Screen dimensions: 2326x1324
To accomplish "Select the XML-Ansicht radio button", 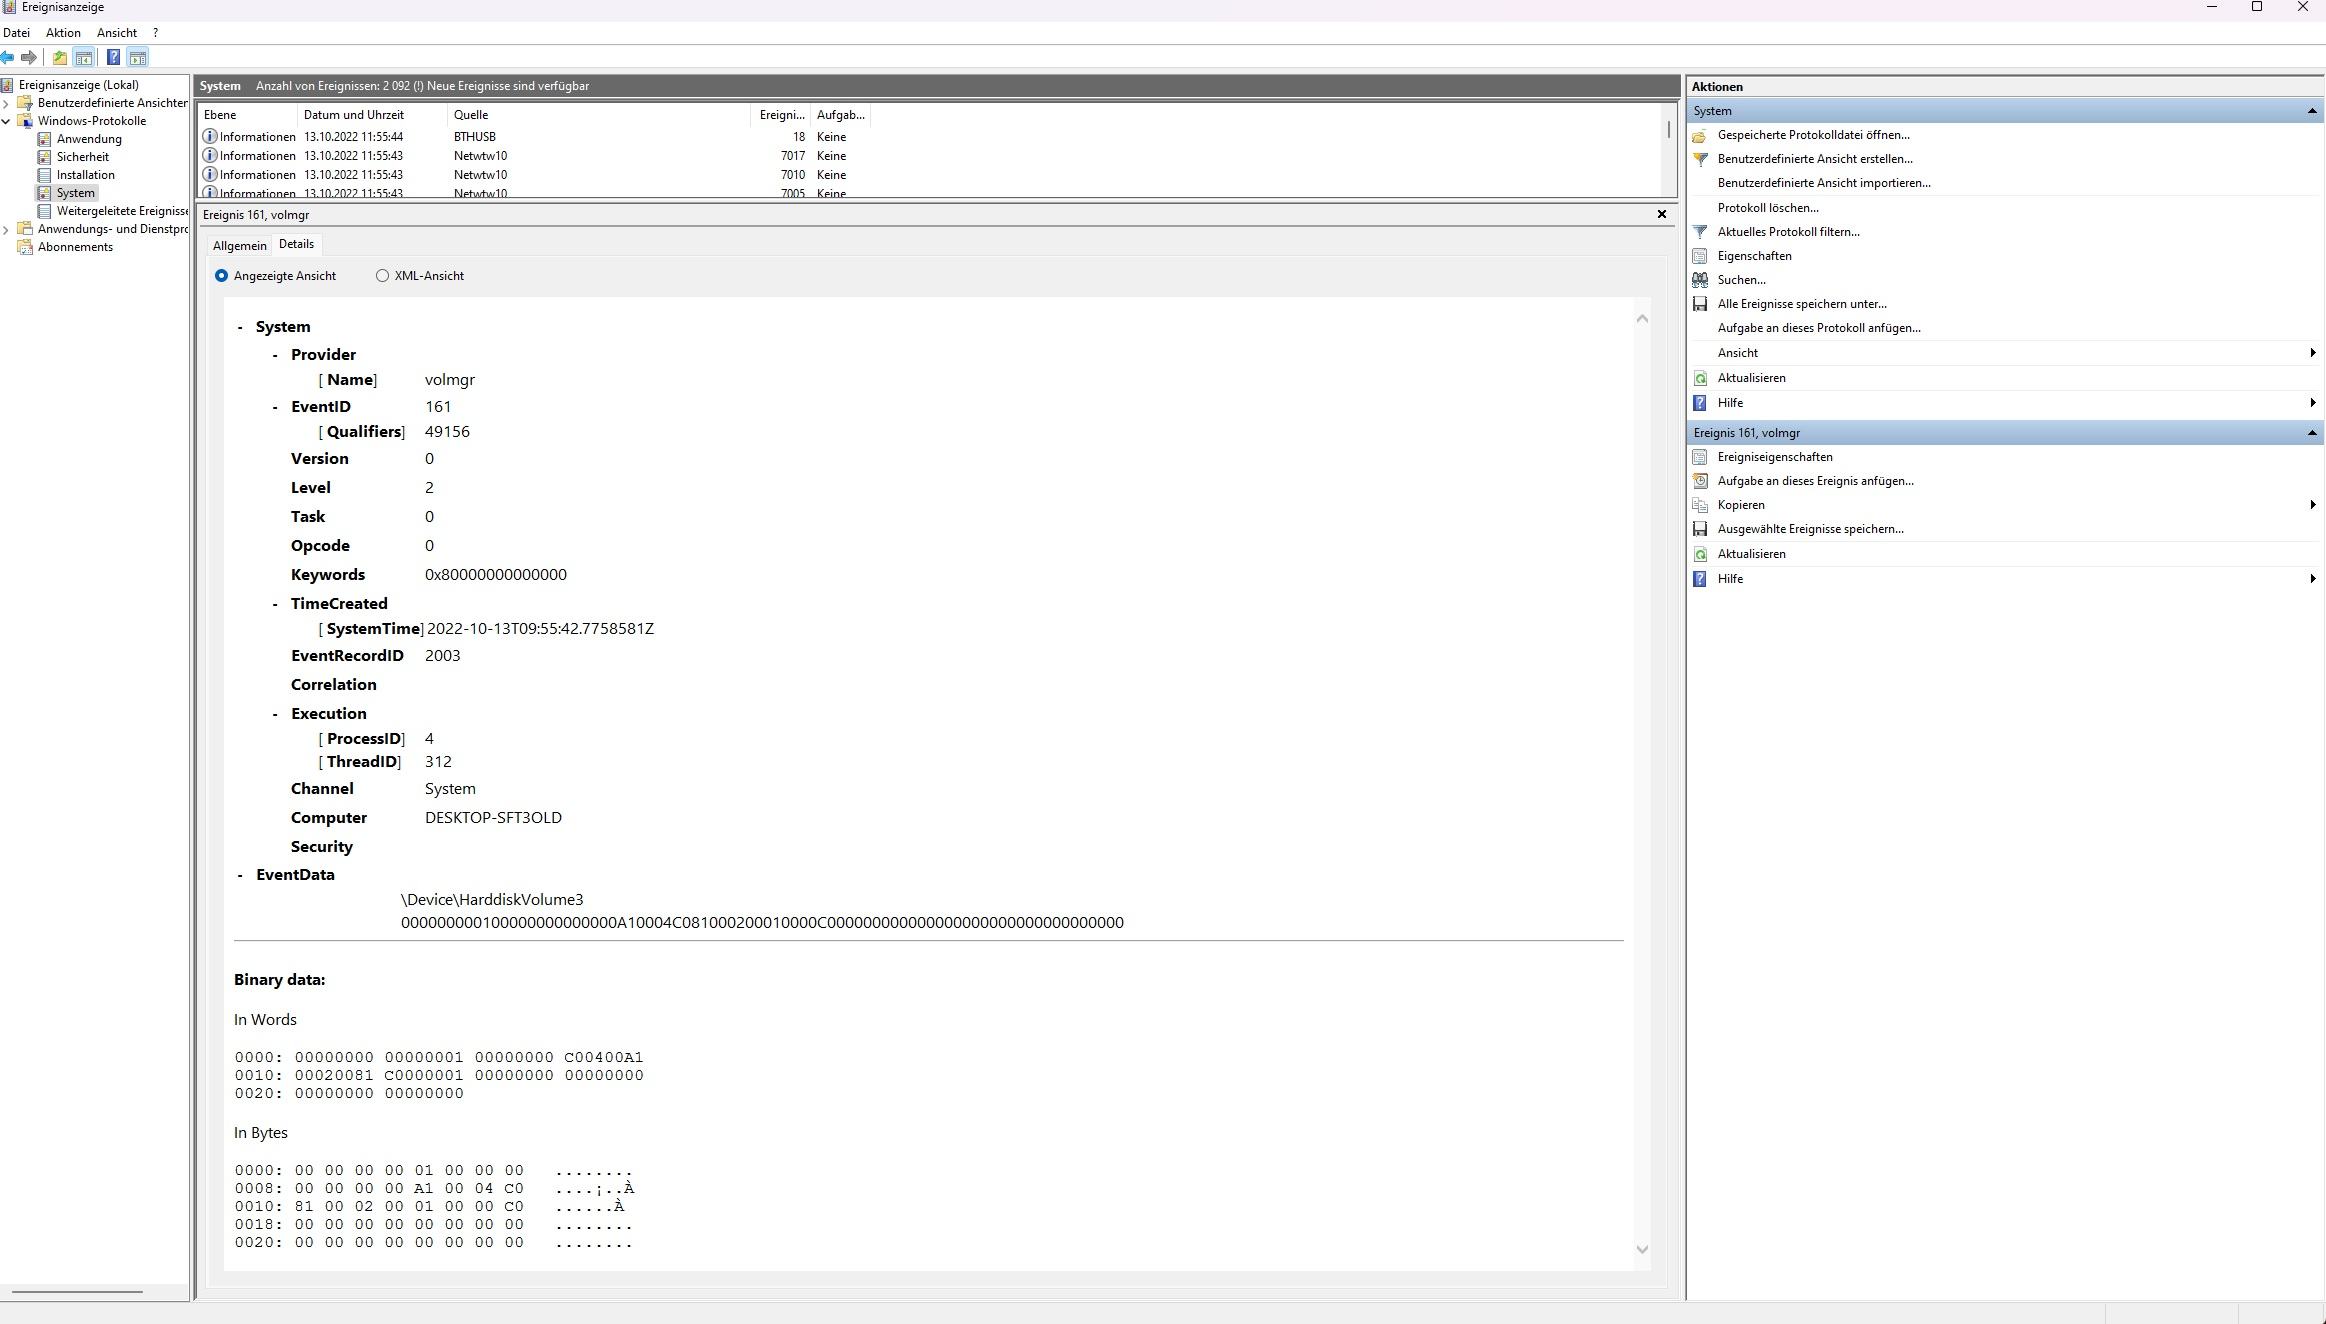I will [382, 276].
